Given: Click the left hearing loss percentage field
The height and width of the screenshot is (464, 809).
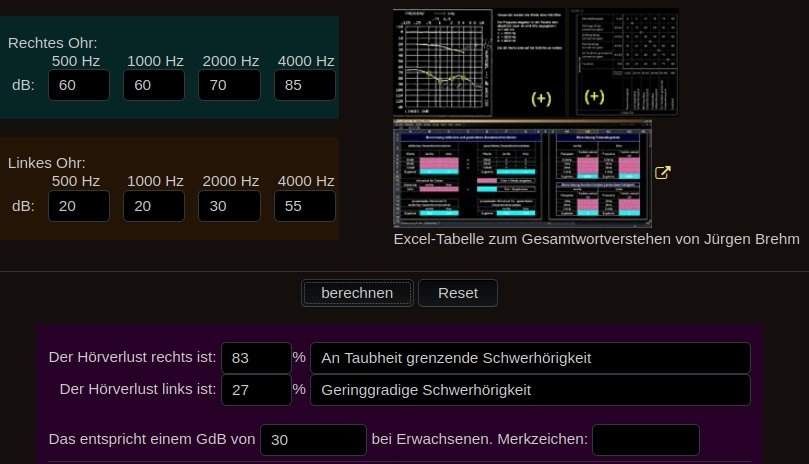Looking at the screenshot, I should 255,390.
